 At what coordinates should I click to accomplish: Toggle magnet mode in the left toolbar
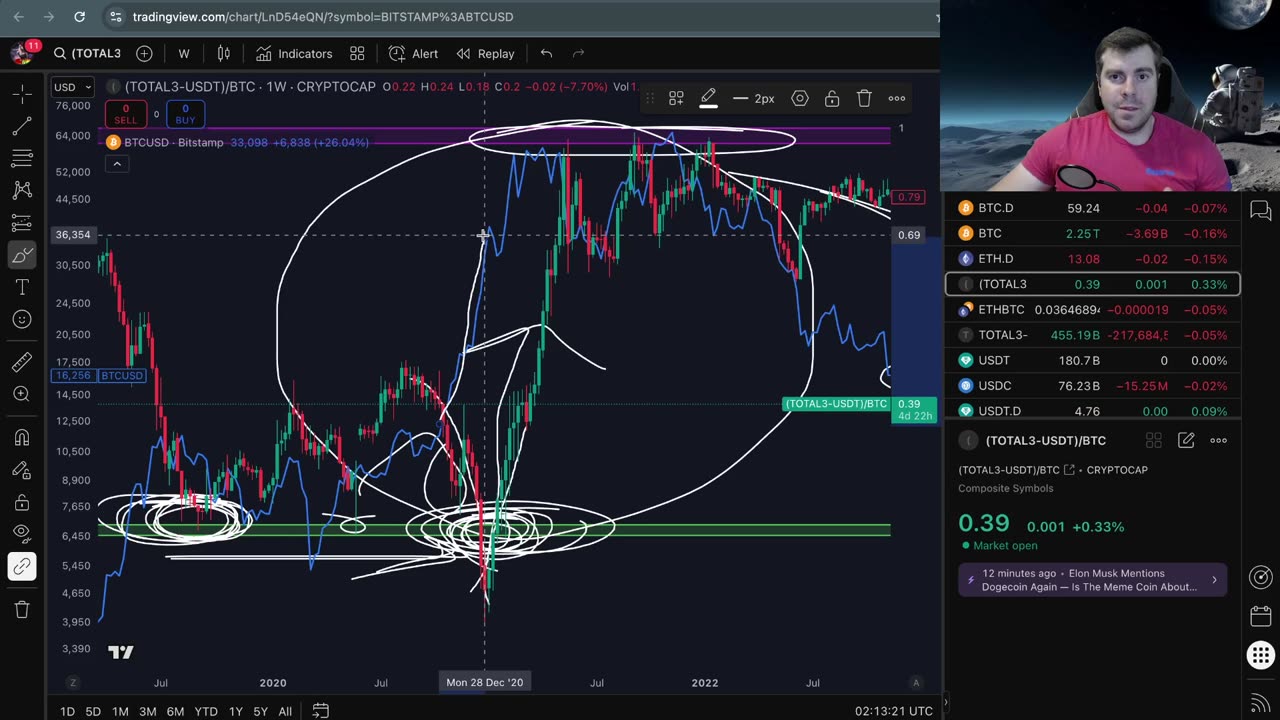[22, 437]
